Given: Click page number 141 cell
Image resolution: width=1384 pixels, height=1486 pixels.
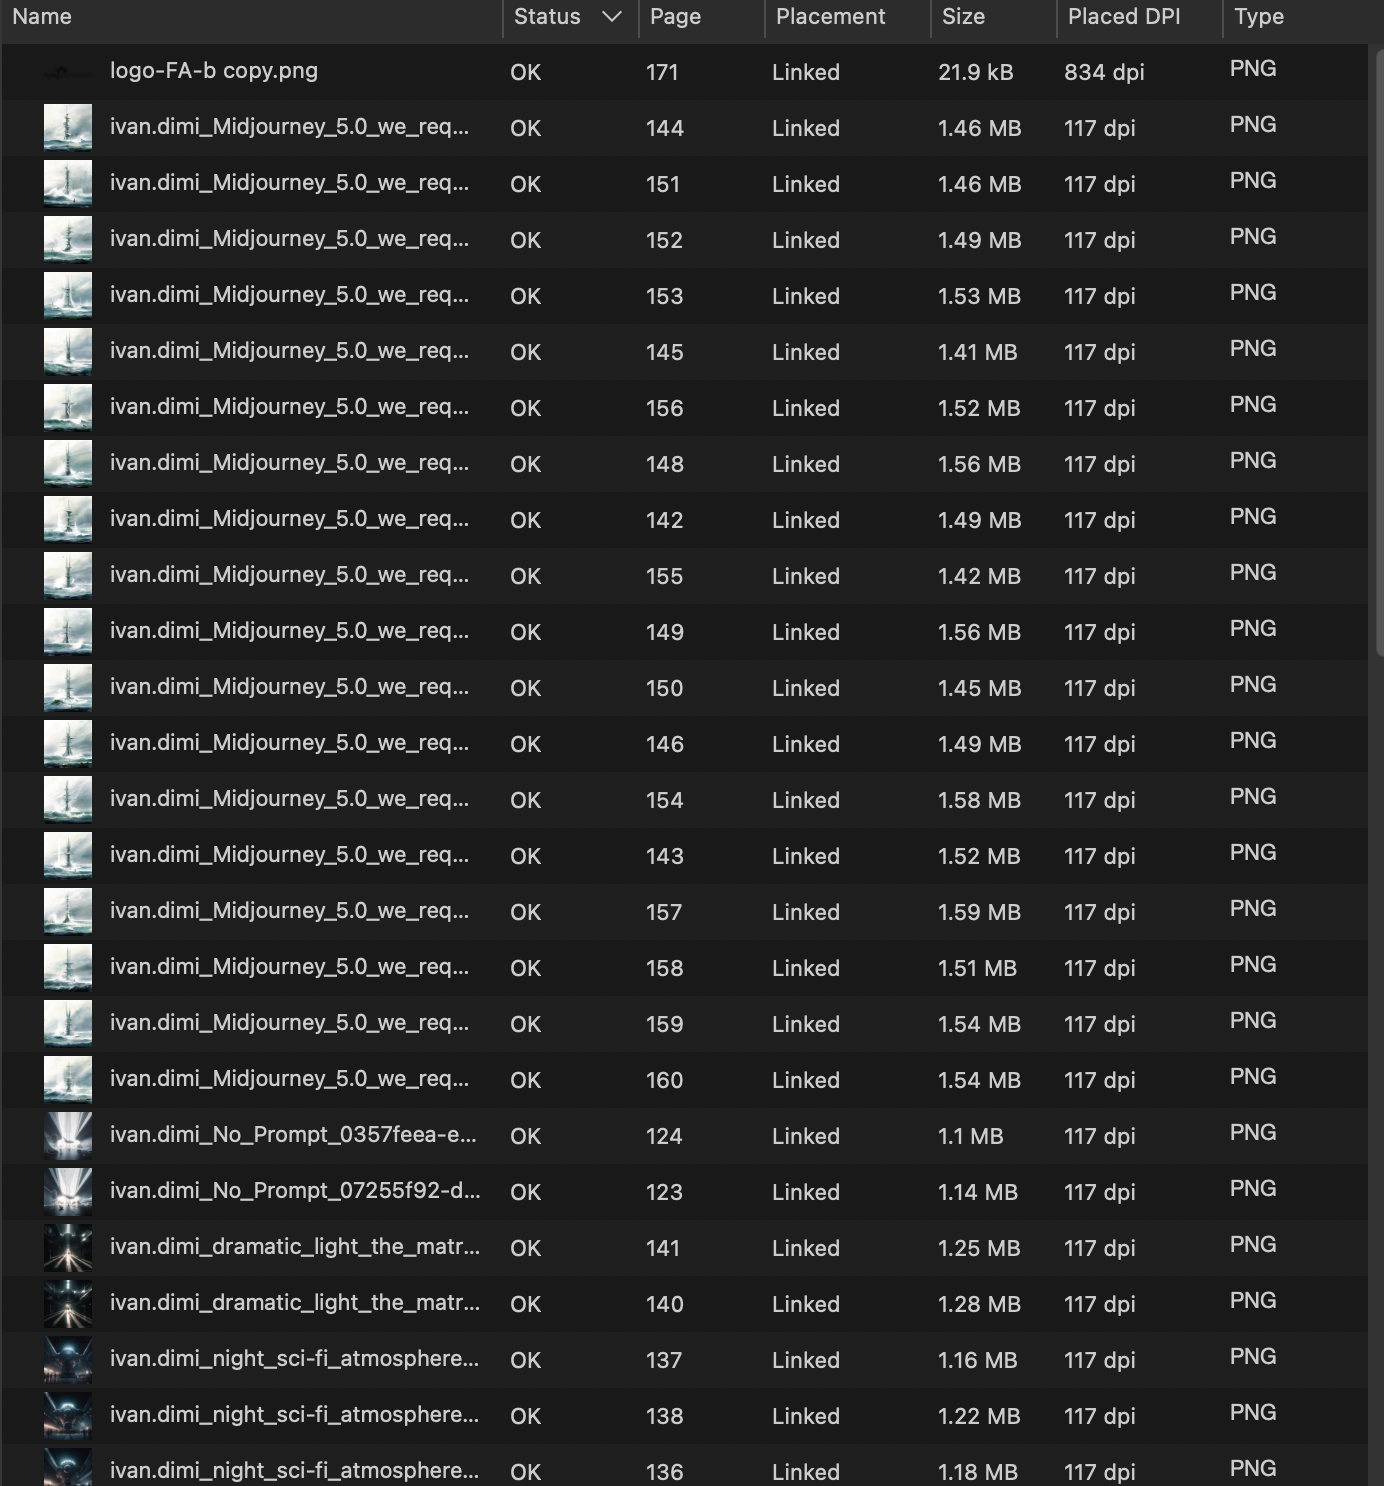Looking at the screenshot, I should pos(663,1248).
